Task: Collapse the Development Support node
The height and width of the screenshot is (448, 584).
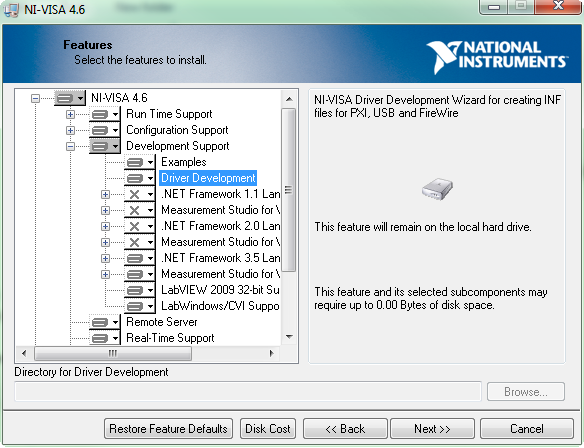Action: [x=70, y=146]
